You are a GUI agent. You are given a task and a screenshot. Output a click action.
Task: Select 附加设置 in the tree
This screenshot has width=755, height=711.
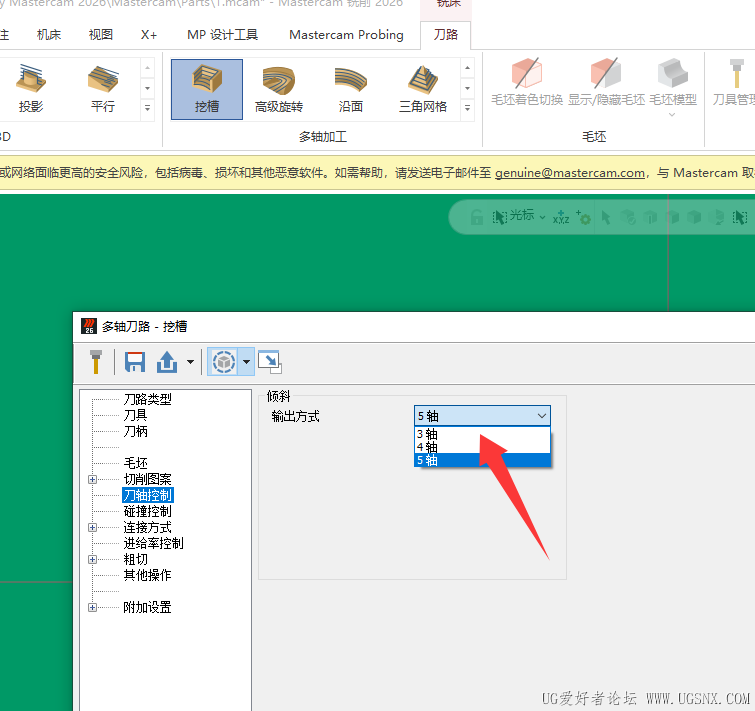click(x=147, y=608)
